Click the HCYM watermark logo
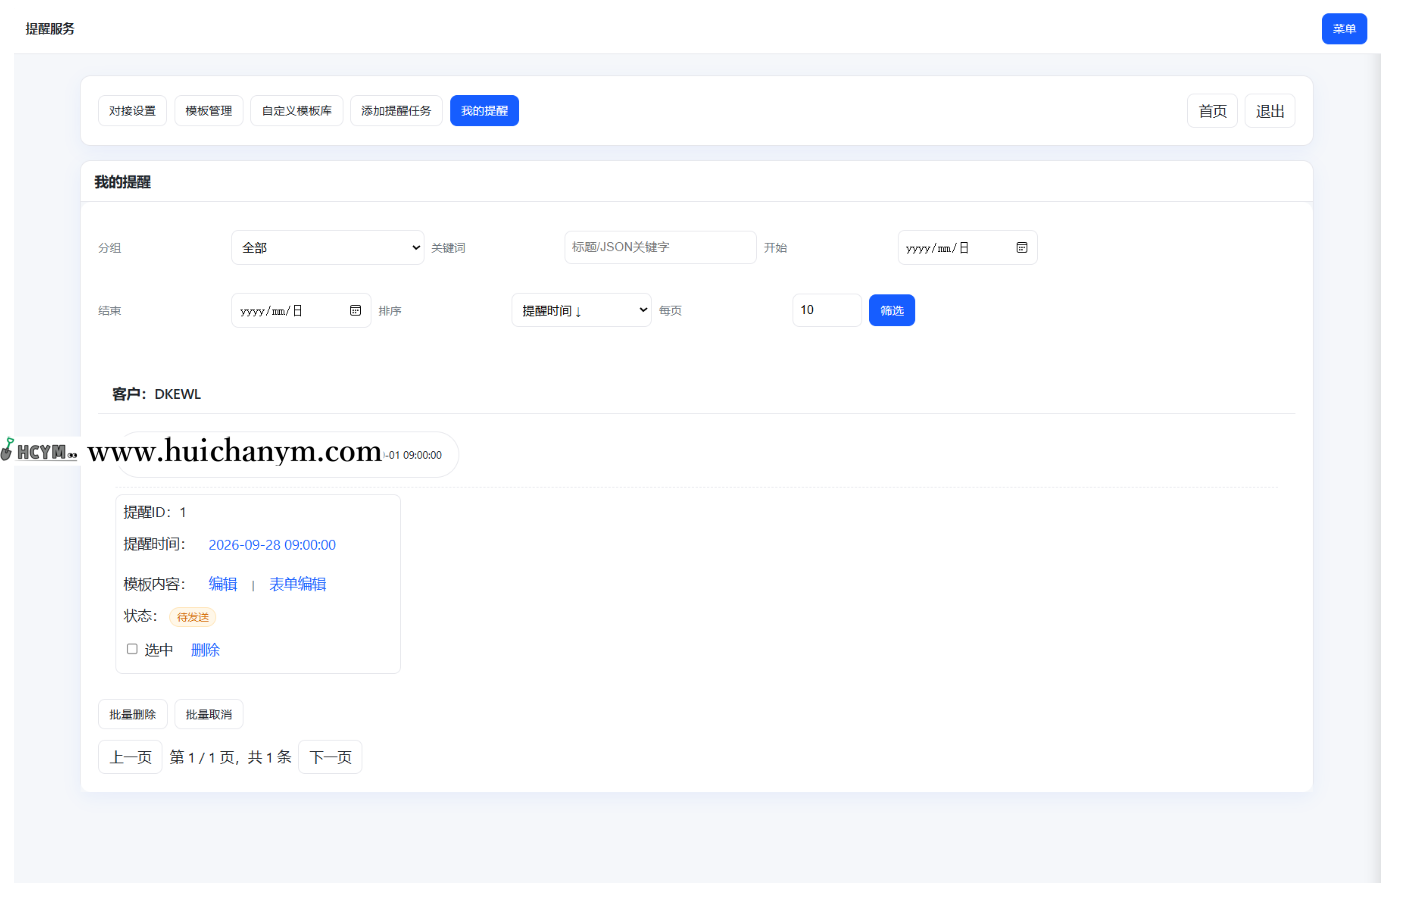This screenshot has height=904, width=1401. (40, 451)
